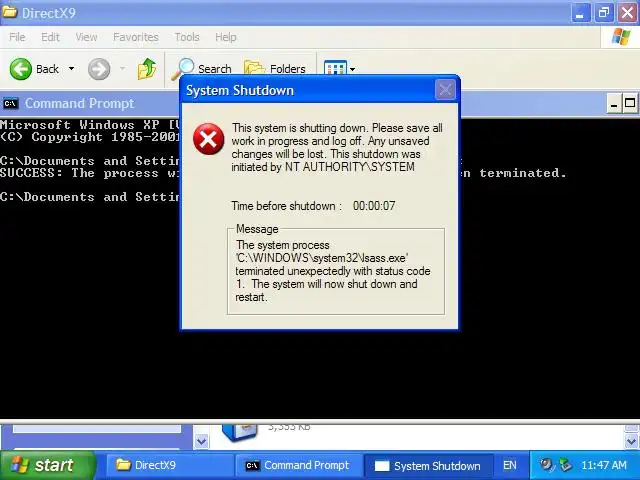
Task: Minimize the Command Prompt window
Action: pyautogui.click(x=614, y=104)
